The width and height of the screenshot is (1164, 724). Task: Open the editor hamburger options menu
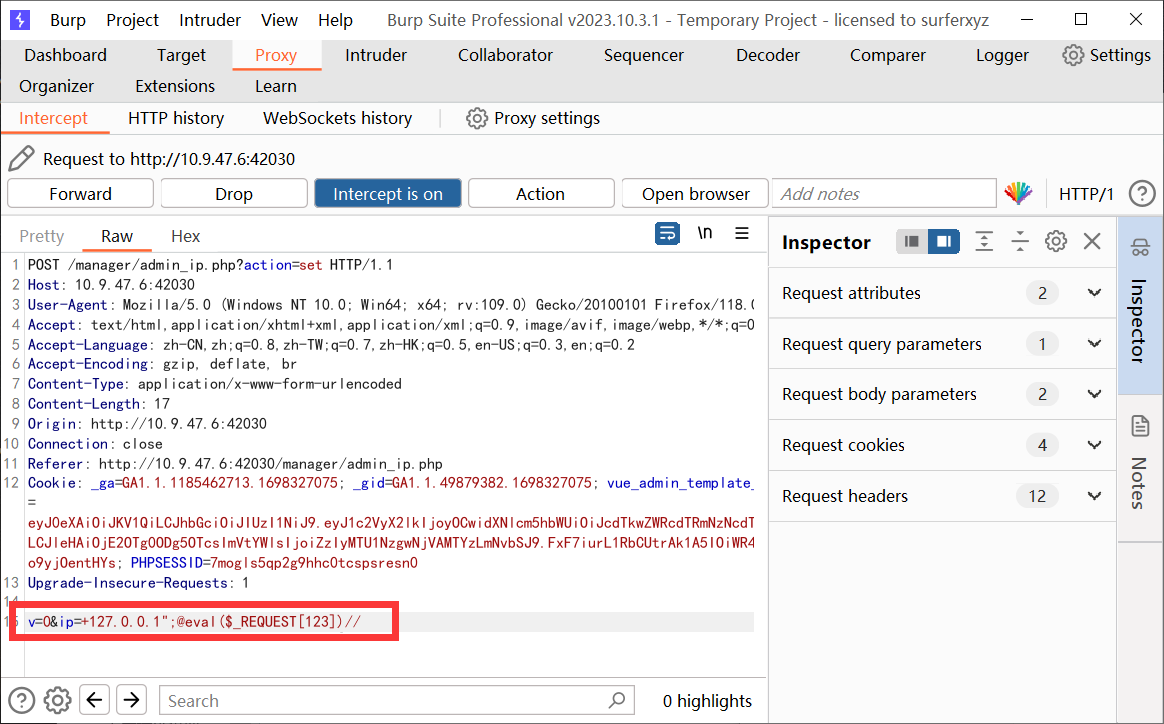point(742,233)
